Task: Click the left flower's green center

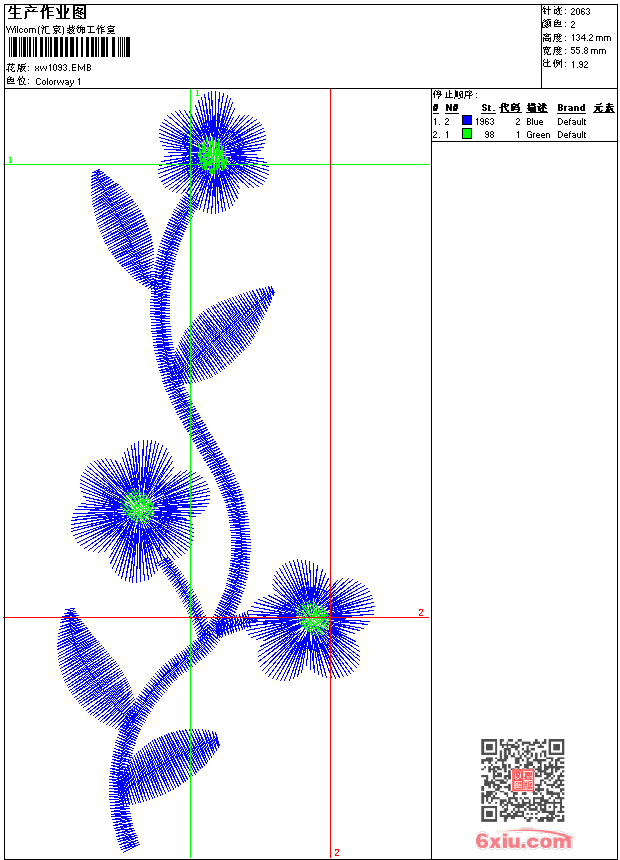Action: [138, 506]
